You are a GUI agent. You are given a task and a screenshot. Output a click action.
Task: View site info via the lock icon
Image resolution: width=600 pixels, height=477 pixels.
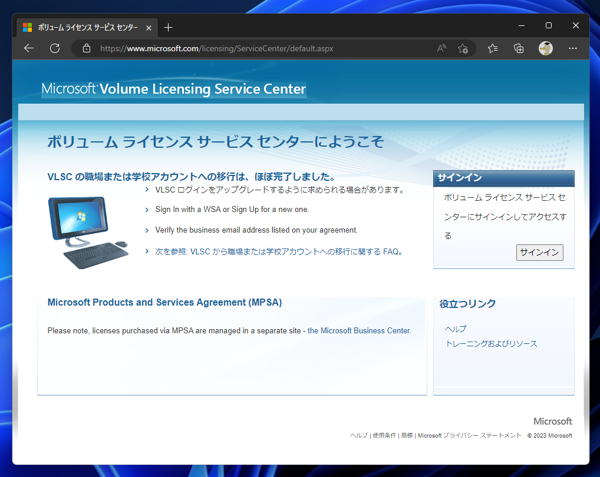[x=86, y=49]
